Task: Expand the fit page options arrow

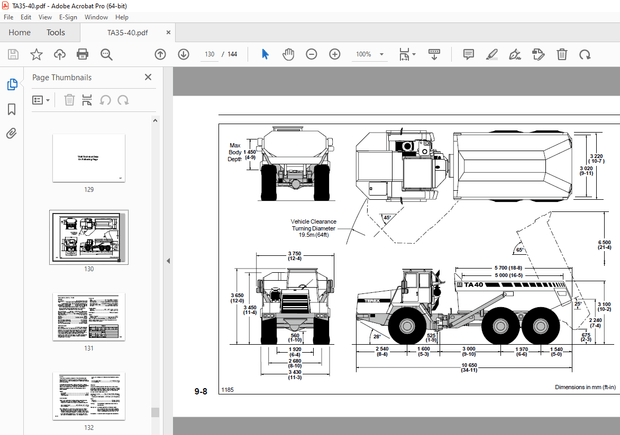Action: tap(414, 54)
